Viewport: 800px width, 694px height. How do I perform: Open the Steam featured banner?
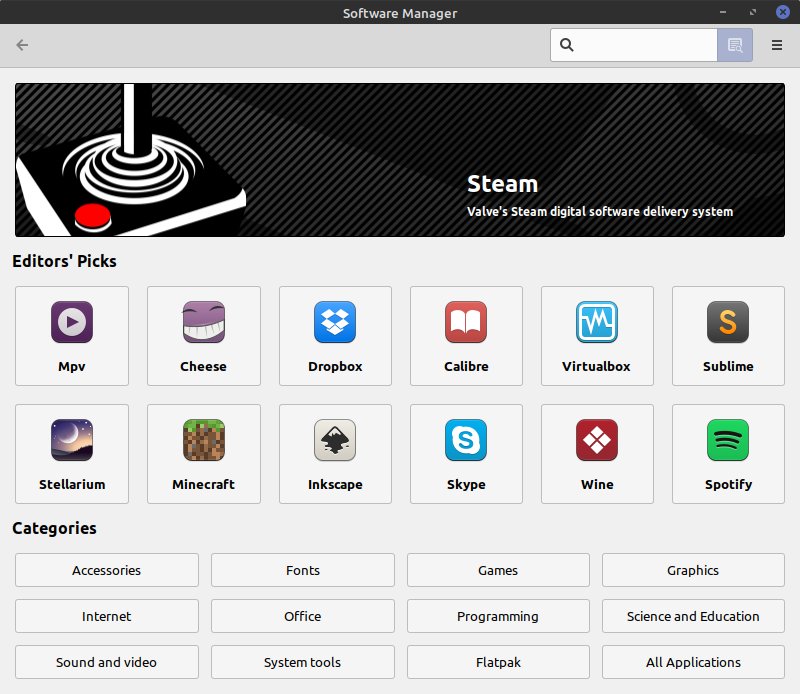point(400,160)
